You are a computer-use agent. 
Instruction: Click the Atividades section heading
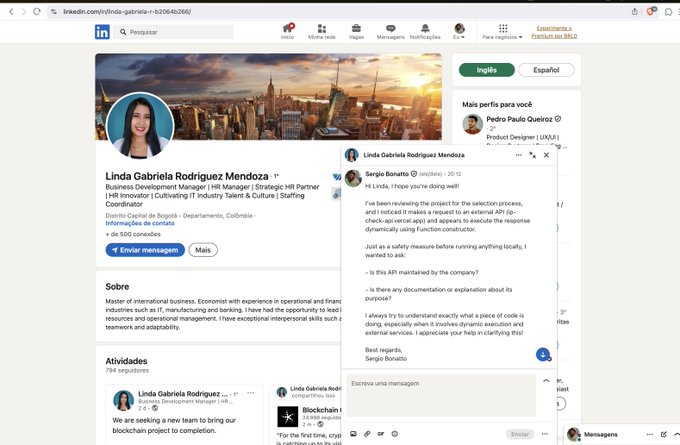[126, 361]
